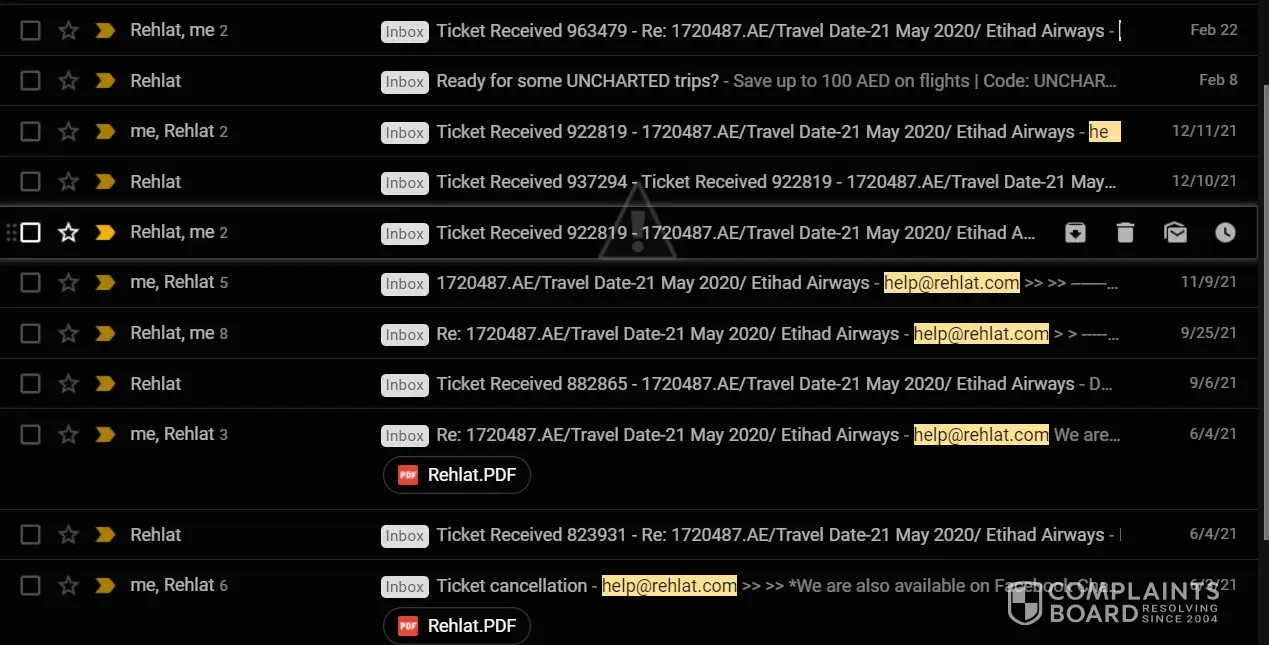Viewport: 1269px width, 645px height.
Task: Delete the hovered Rehlat email
Action: click(1125, 233)
